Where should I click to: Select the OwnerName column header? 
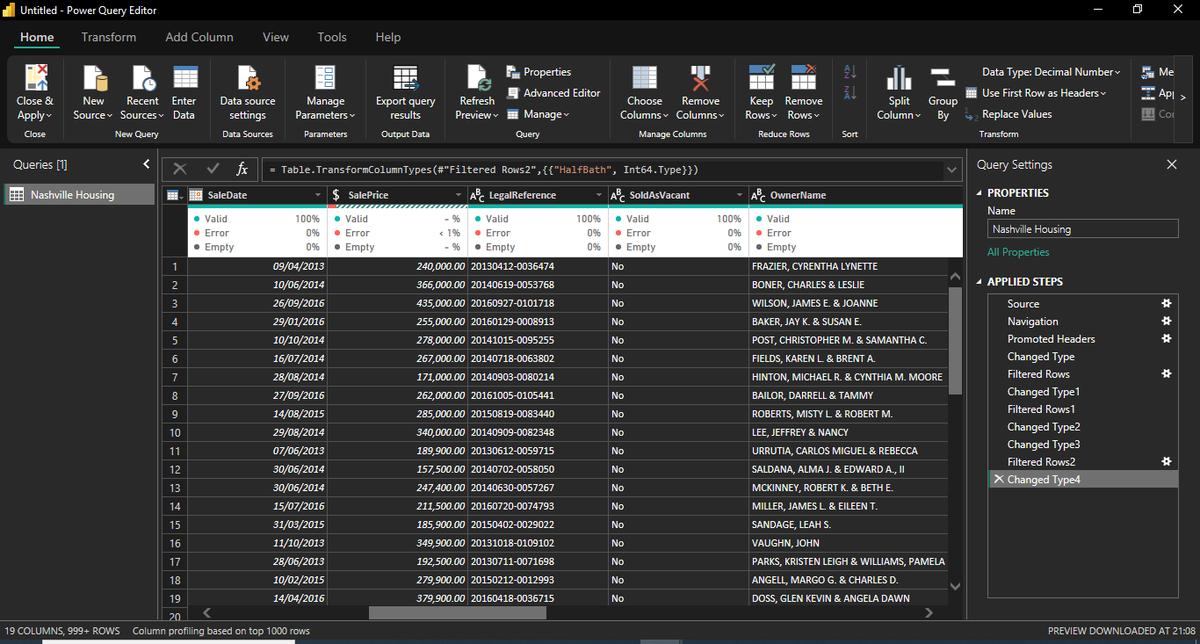click(855, 195)
